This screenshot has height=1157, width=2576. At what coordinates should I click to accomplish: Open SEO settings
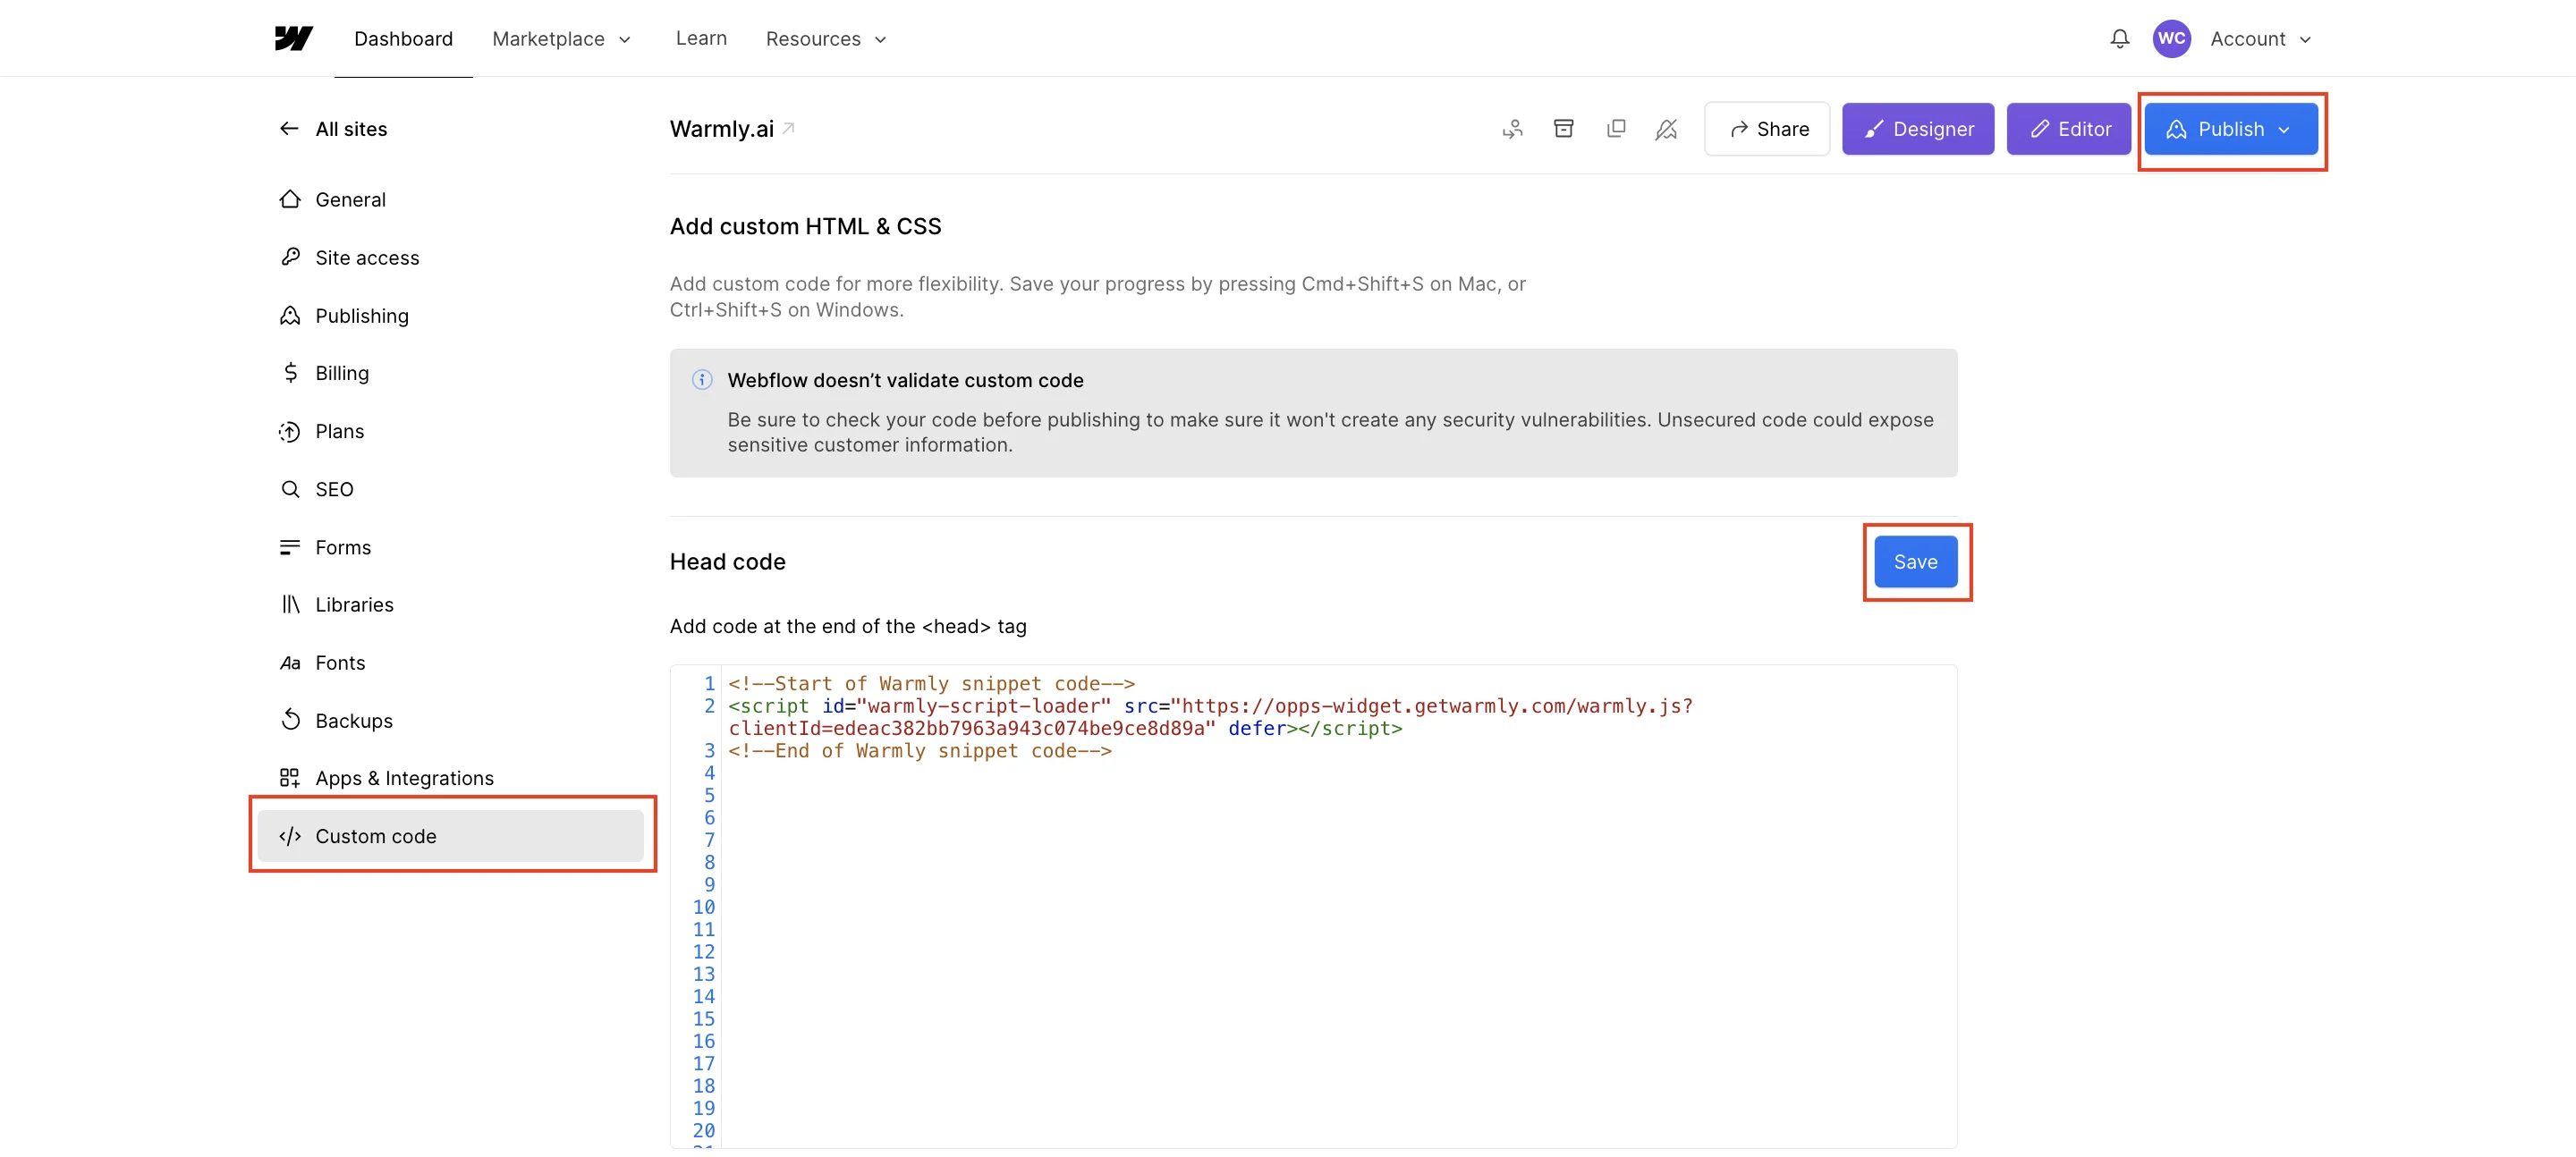(450, 488)
